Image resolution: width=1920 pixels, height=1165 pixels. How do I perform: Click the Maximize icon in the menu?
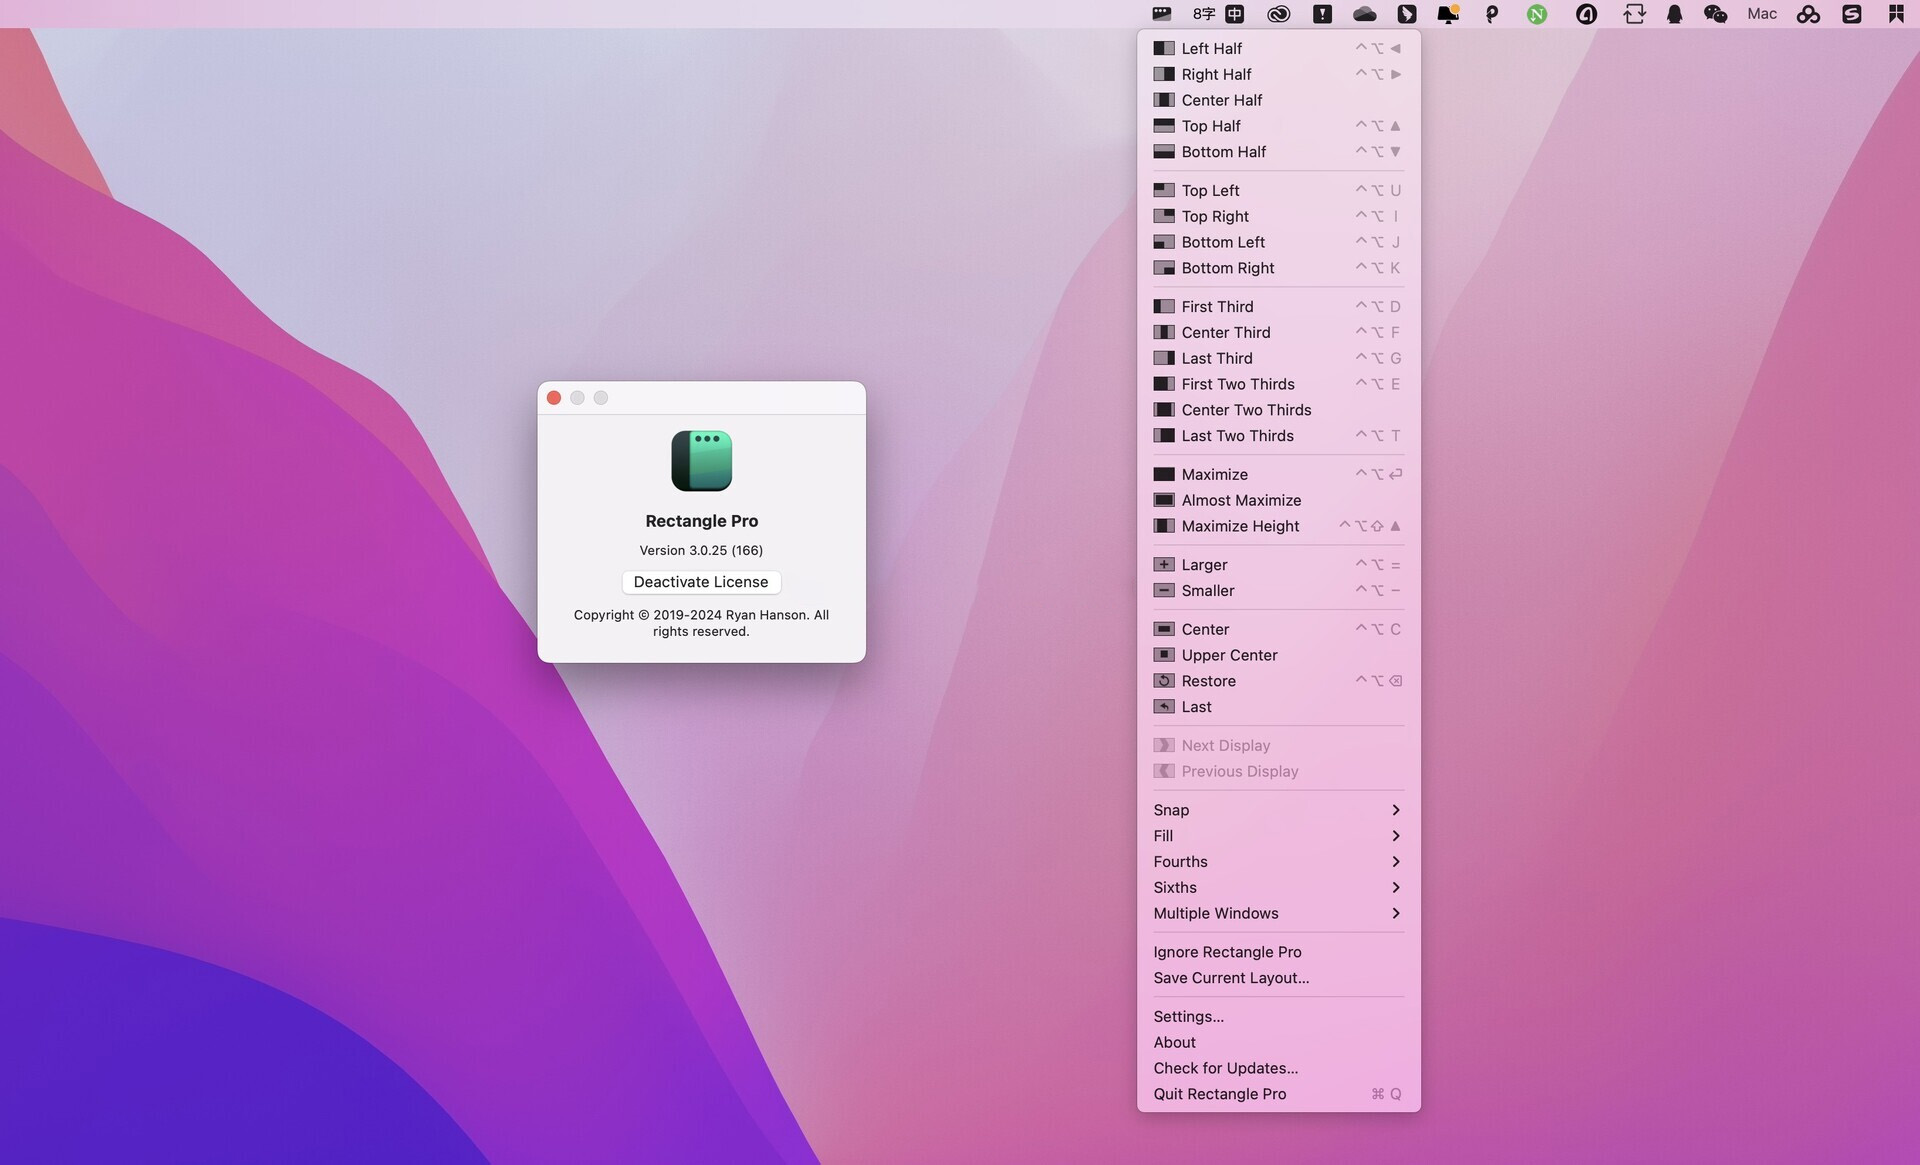click(1164, 474)
